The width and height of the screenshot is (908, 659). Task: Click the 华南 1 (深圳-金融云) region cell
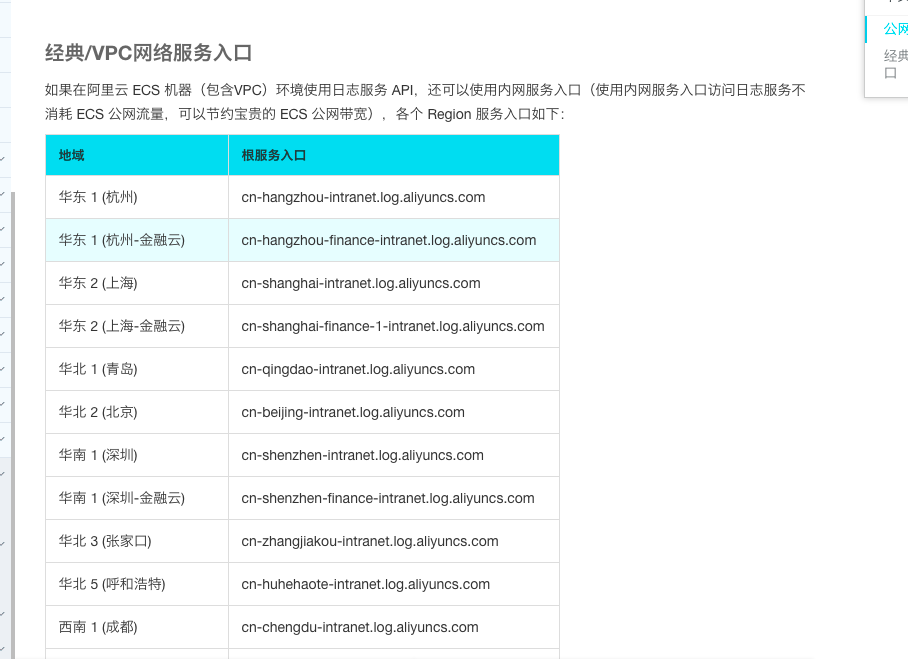[x=137, y=498]
